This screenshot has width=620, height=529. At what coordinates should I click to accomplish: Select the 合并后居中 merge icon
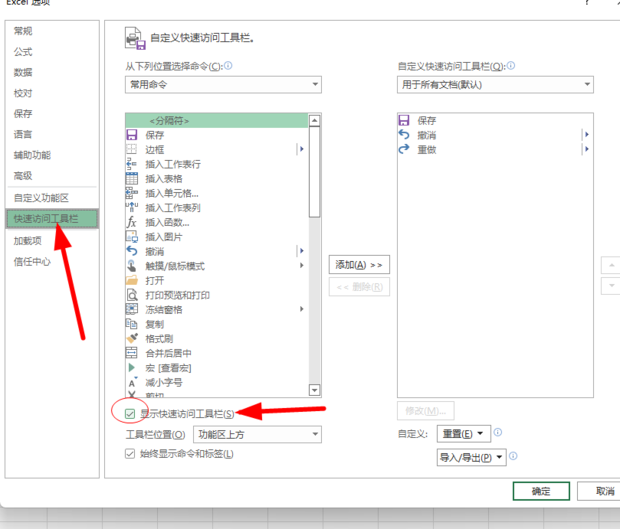tap(131, 353)
